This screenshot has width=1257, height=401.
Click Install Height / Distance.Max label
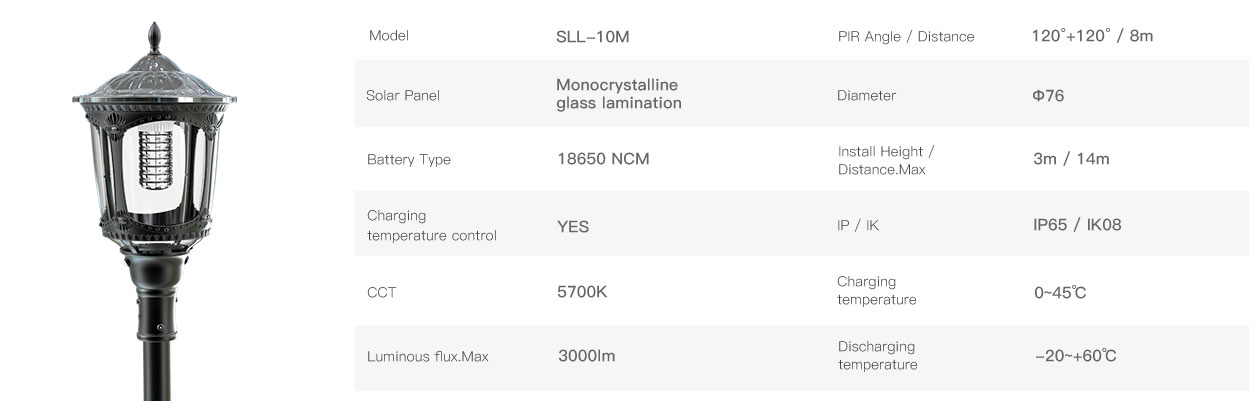pyautogui.click(x=885, y=160)
